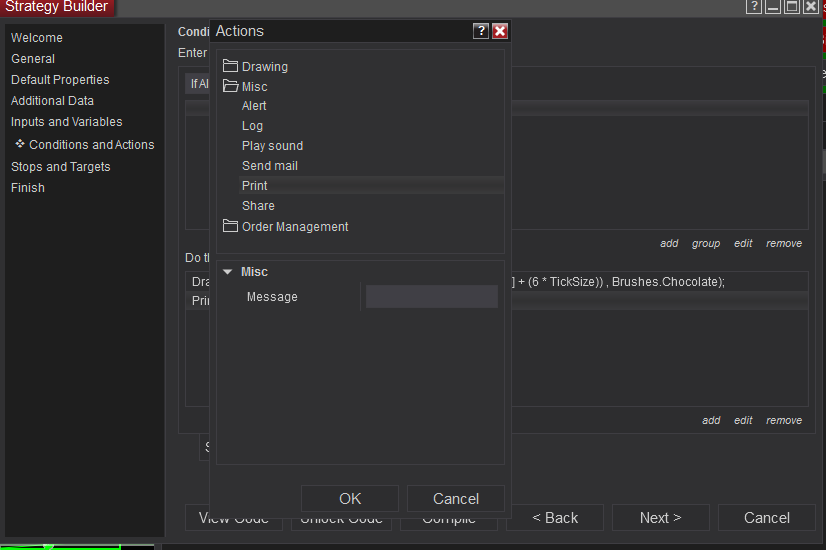Click the Actions dialog help icon
Screen dimensions: 826x550
point(481,31)
